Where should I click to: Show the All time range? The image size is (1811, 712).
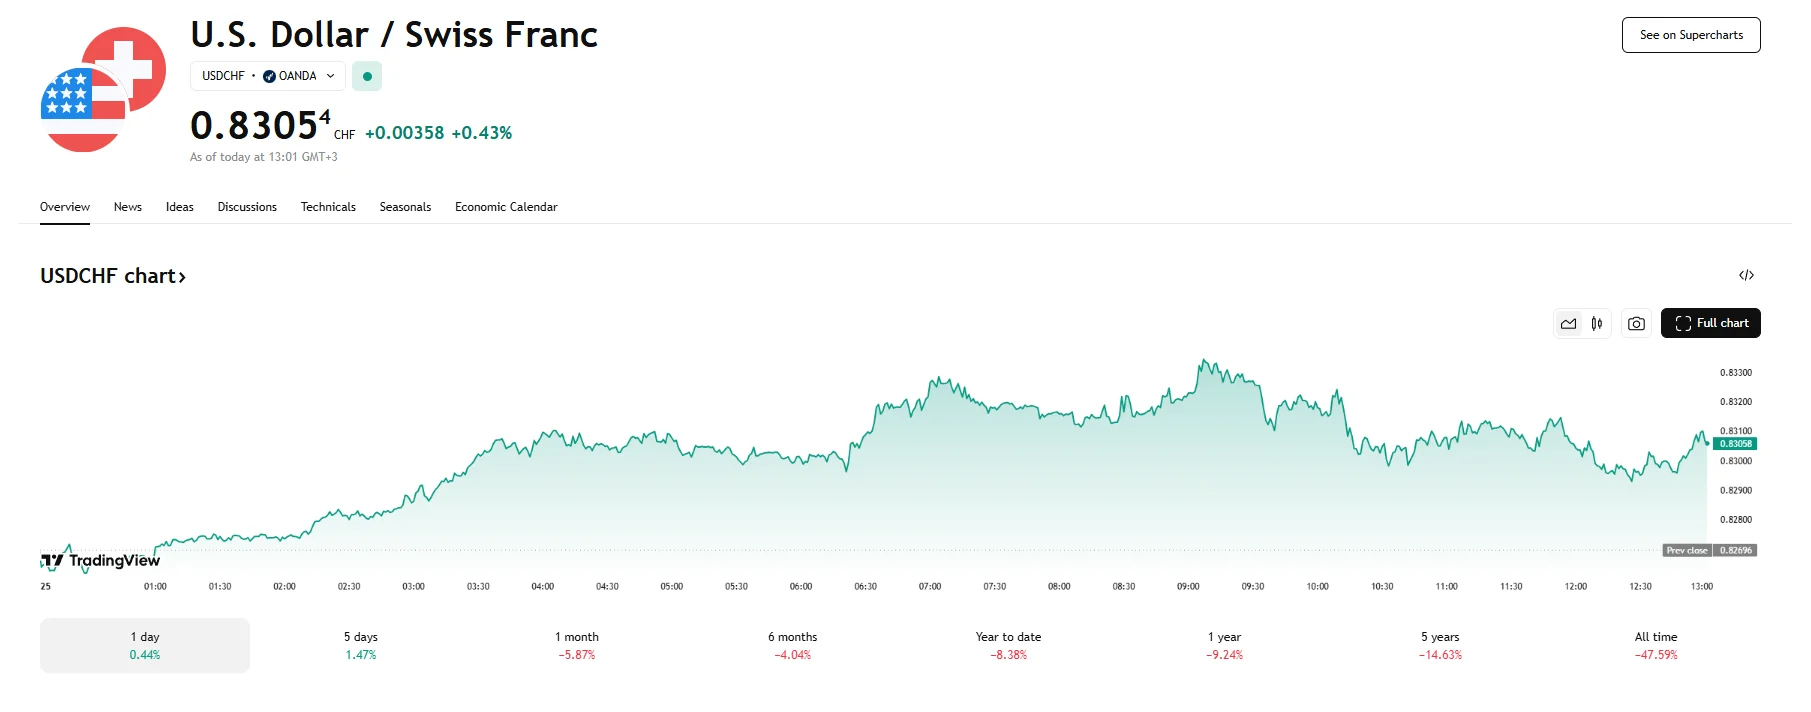1656,645
